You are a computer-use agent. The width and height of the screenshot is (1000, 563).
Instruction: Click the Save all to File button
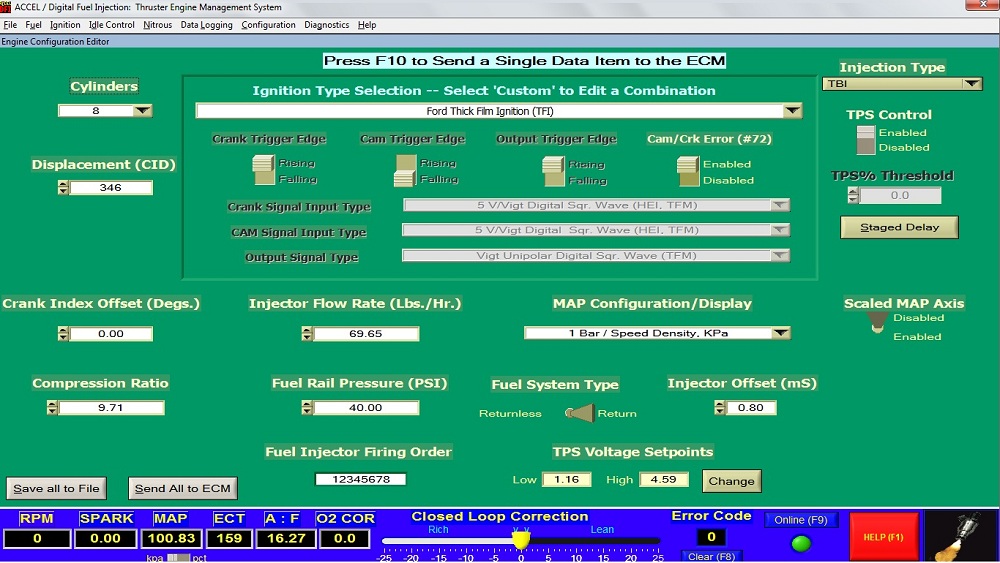(56, 488)
